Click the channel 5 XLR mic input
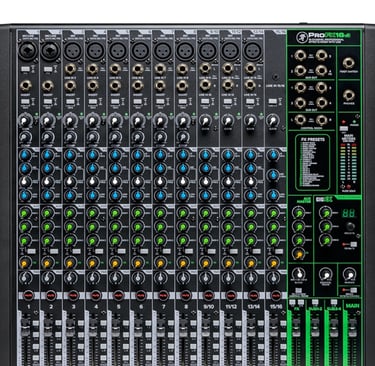 (x=118, y=51)
